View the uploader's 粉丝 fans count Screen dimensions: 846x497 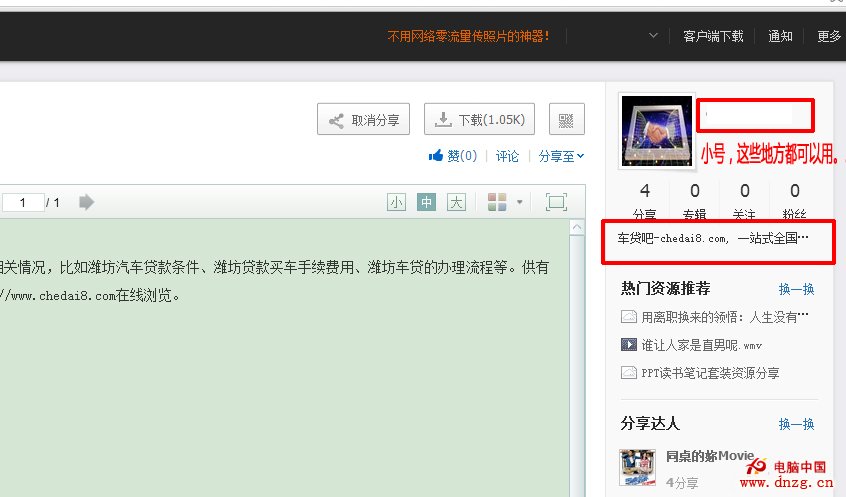click(795, 201)
